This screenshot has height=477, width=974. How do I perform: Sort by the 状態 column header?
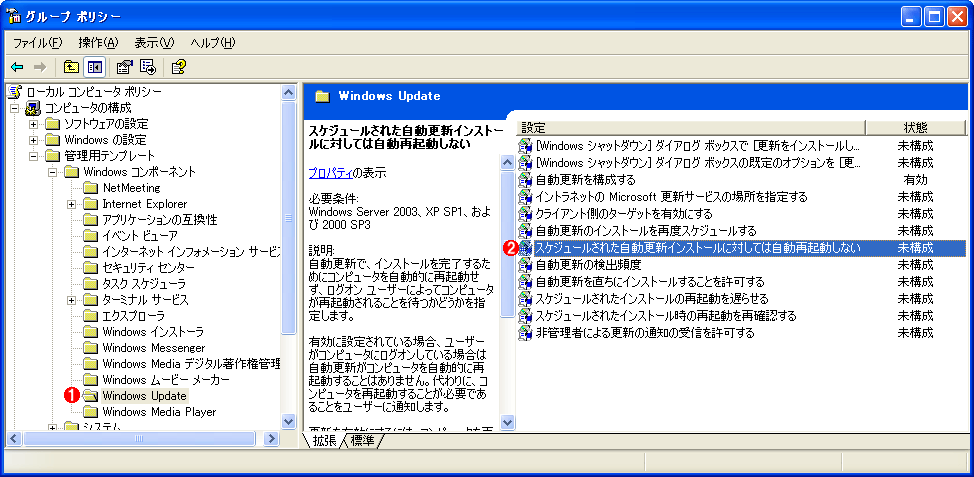916,127
